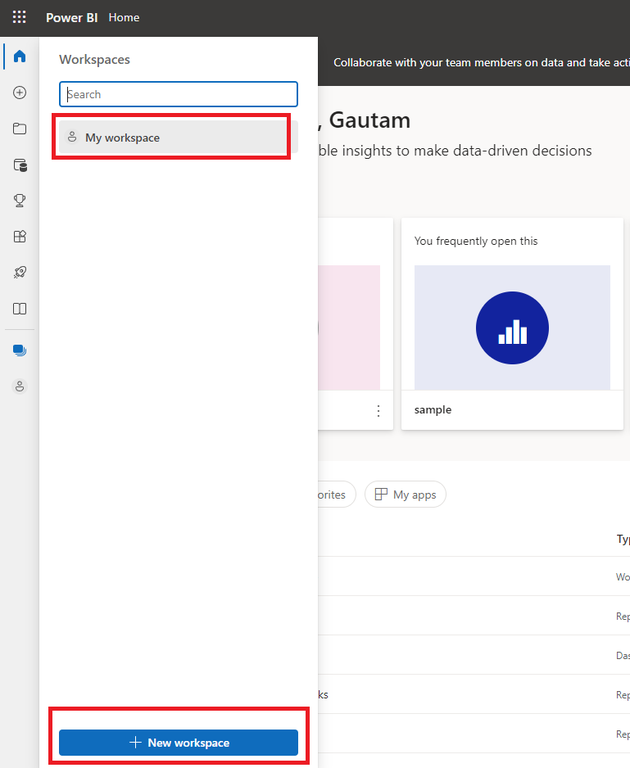Screen dimensions: 630x768
Task: Click the My workspace sidebar icon
Action: pos(20,386)
